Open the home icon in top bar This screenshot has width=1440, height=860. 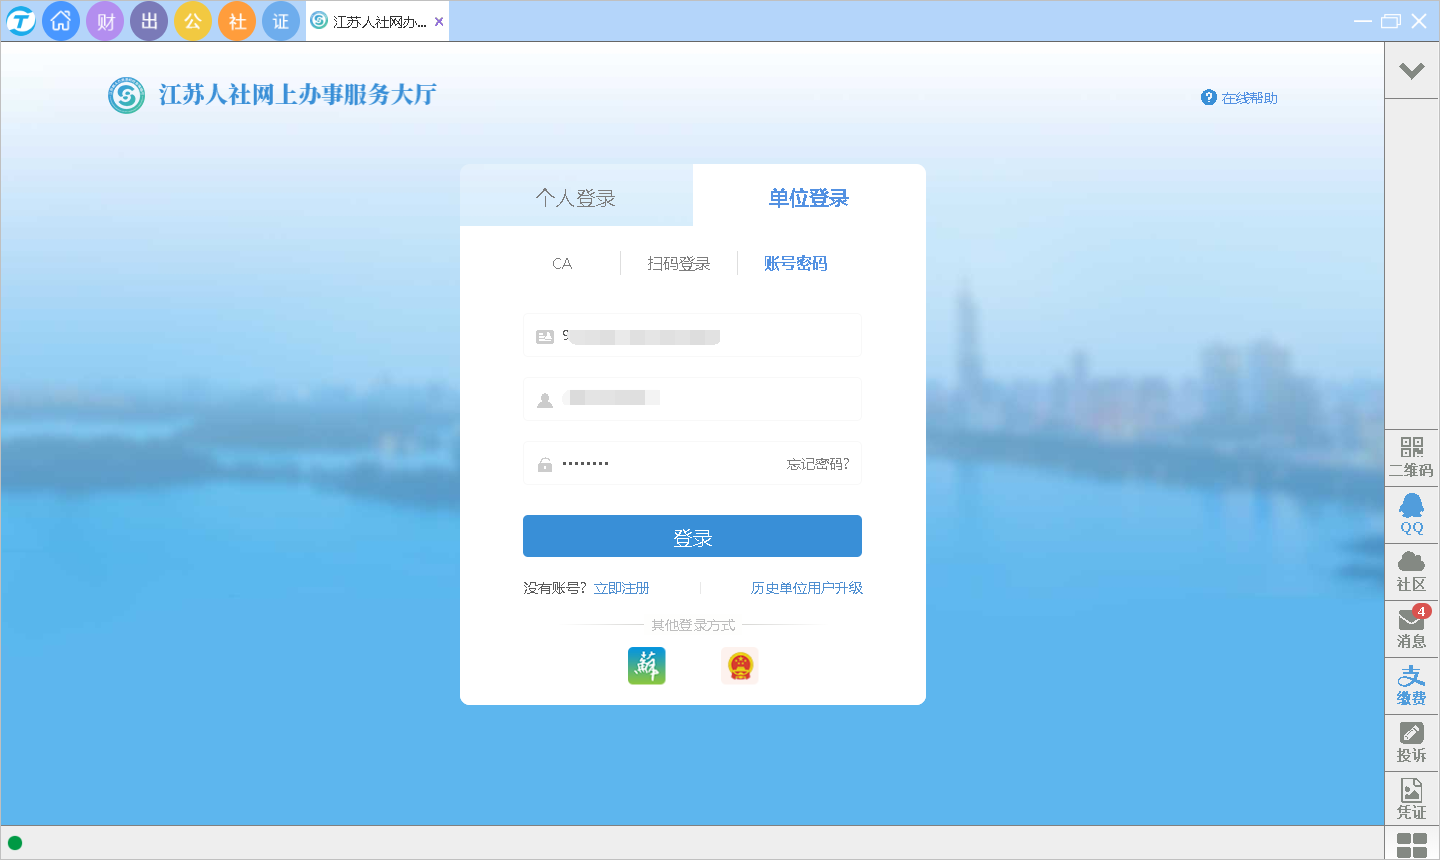[x=61, y=21]
